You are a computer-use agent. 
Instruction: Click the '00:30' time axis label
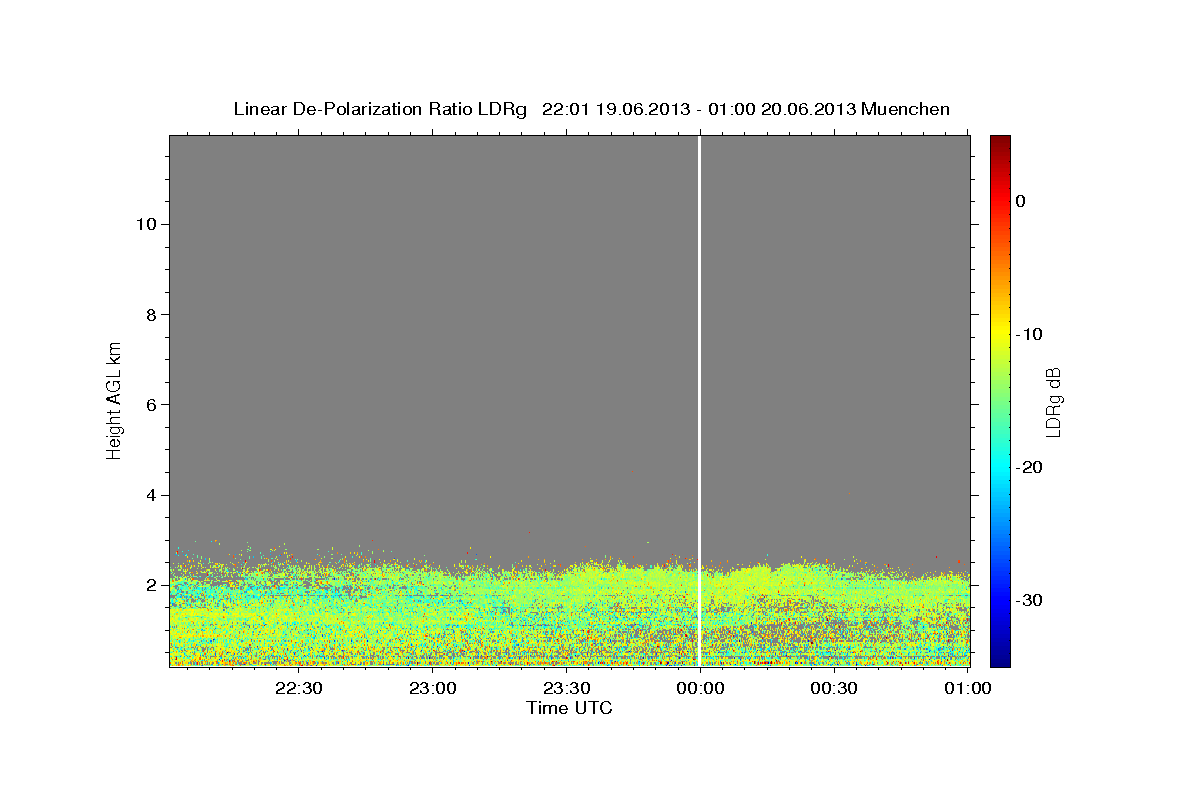click(835, 688)
